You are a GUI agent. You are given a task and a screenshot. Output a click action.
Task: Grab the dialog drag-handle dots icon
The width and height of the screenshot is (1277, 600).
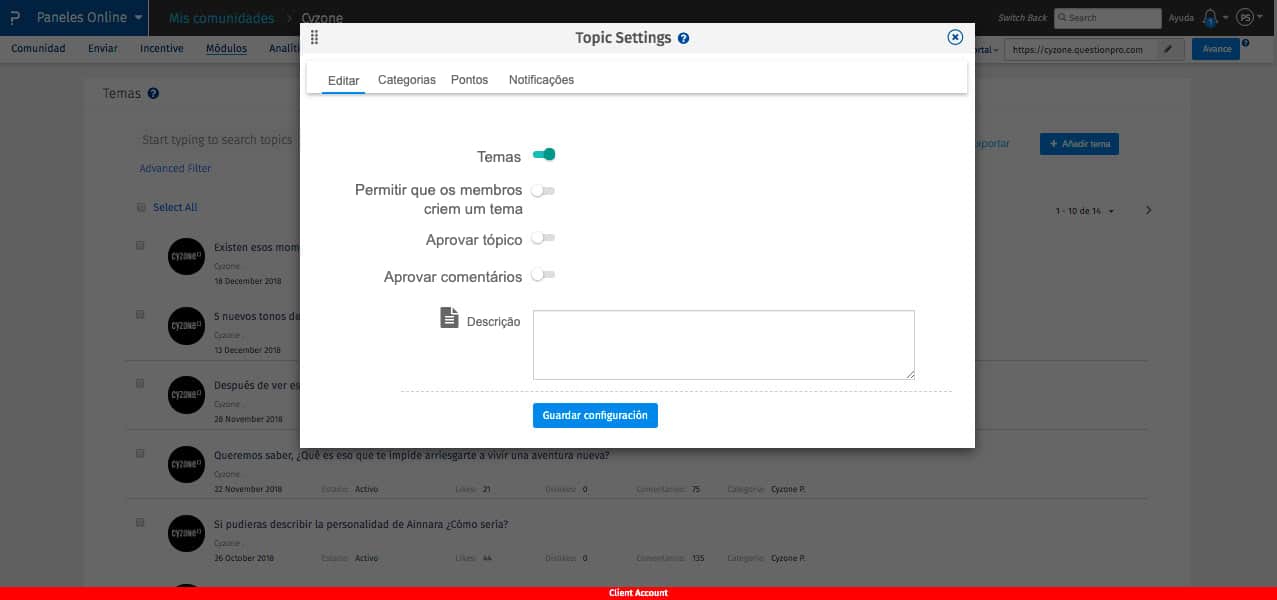pyautogui.click(x=315, y=38)
